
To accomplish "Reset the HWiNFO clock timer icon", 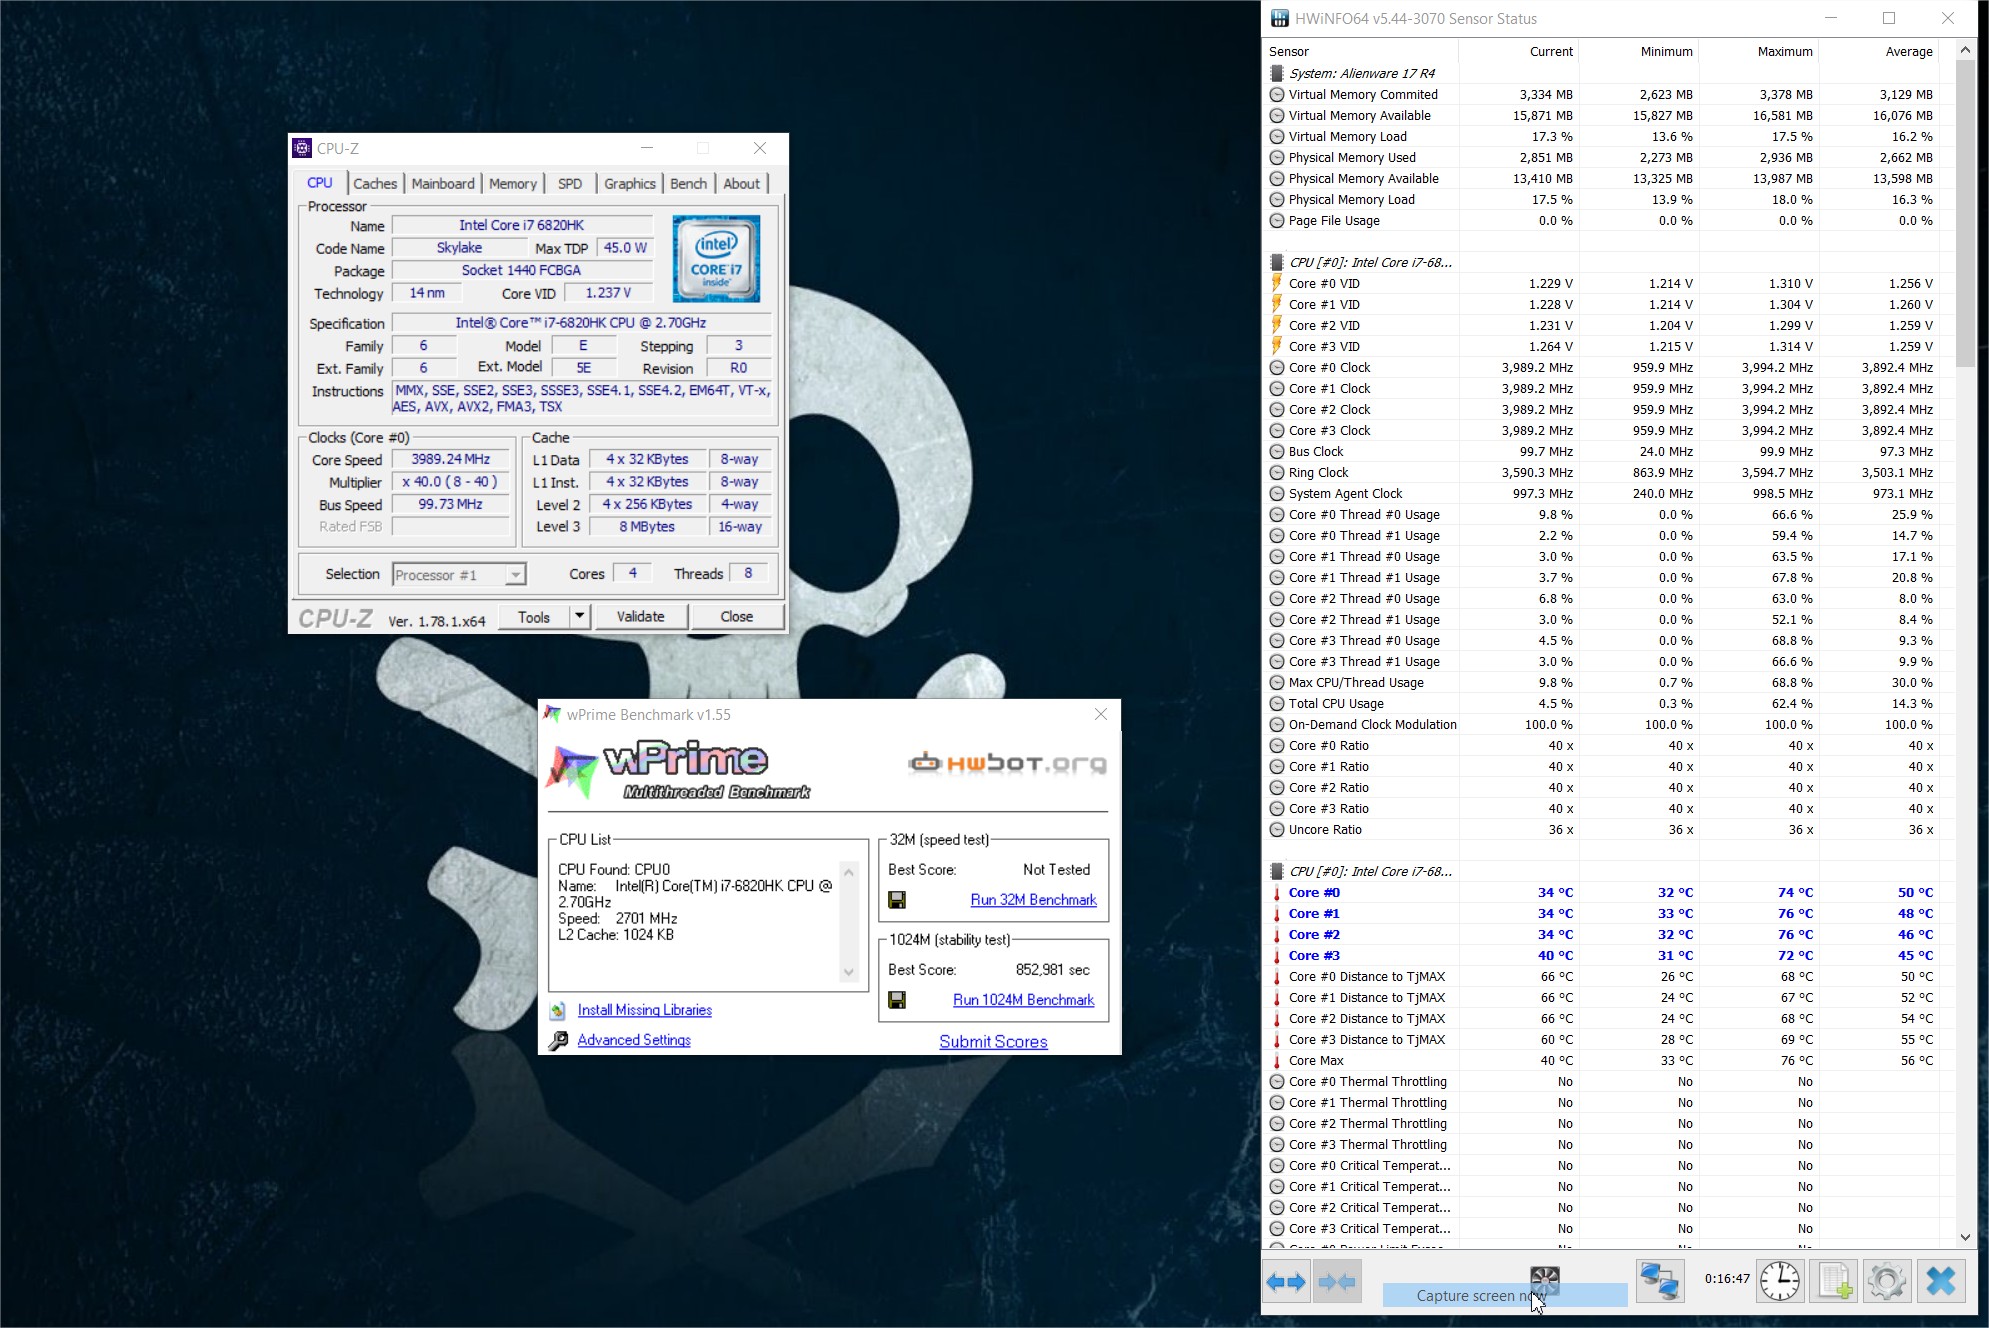I will click(x=1780, y=1281).
